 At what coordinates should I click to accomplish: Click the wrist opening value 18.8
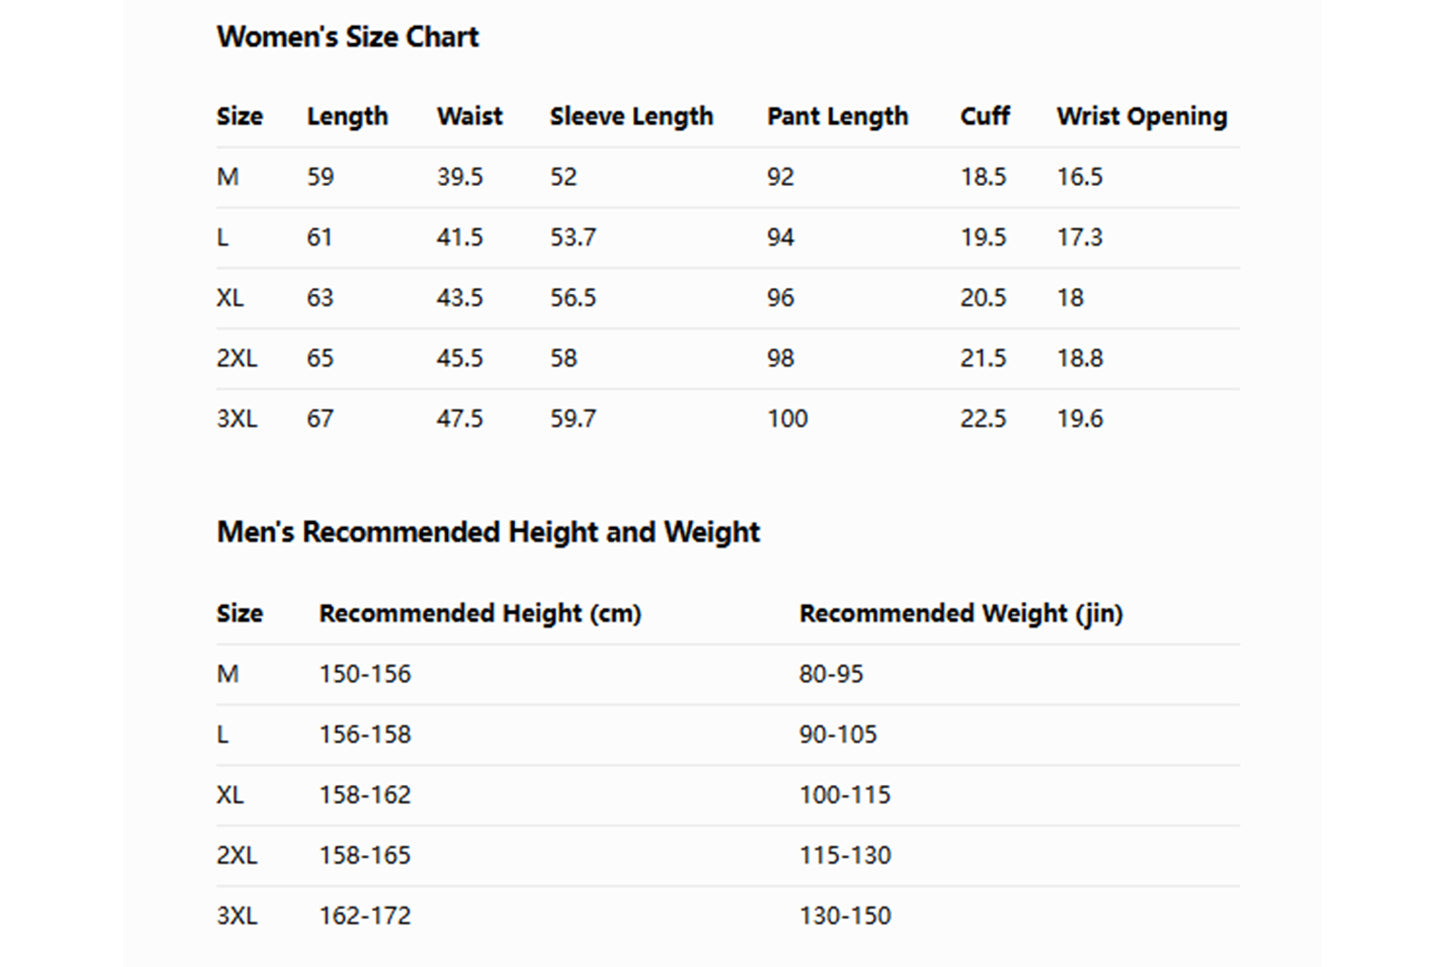click(1079, 358)
